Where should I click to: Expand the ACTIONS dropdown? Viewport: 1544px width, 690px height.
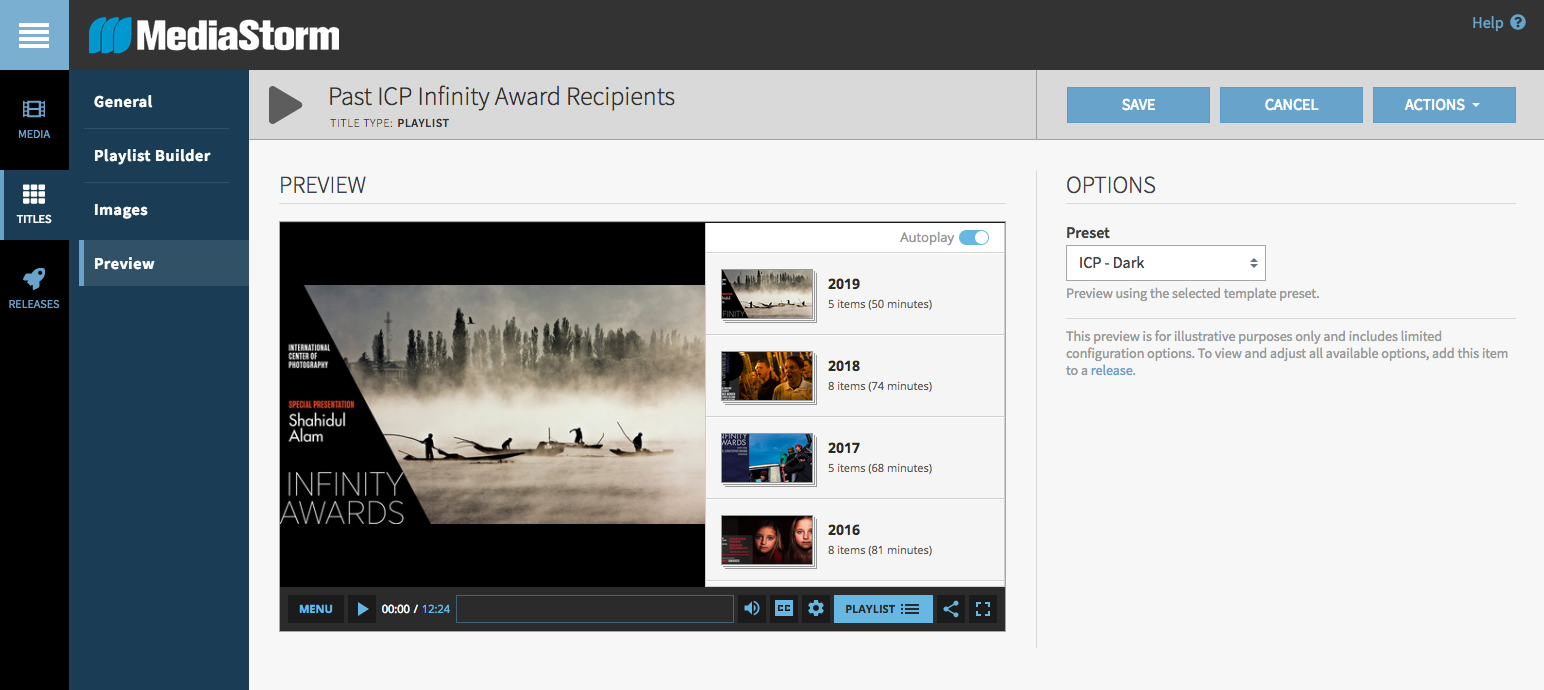1444,105
